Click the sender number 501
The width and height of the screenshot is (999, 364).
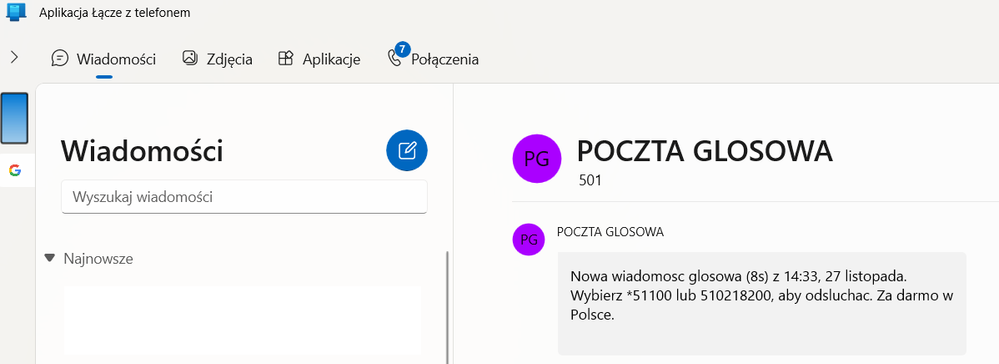[590, 180]
